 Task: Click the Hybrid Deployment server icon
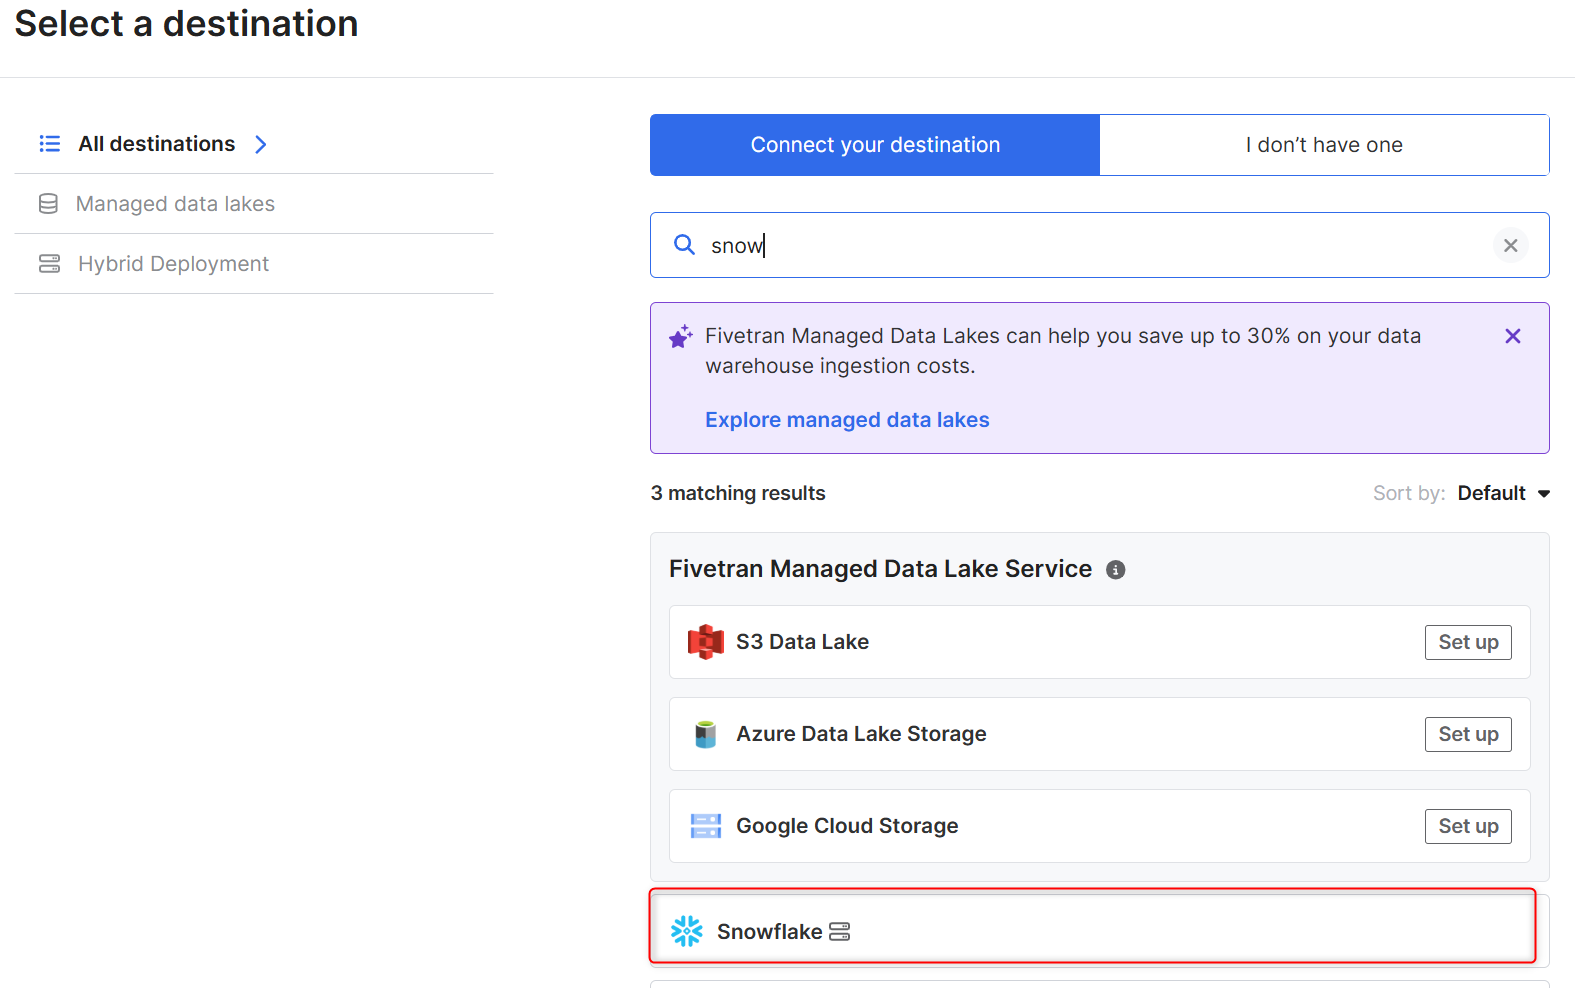point(49,264)
